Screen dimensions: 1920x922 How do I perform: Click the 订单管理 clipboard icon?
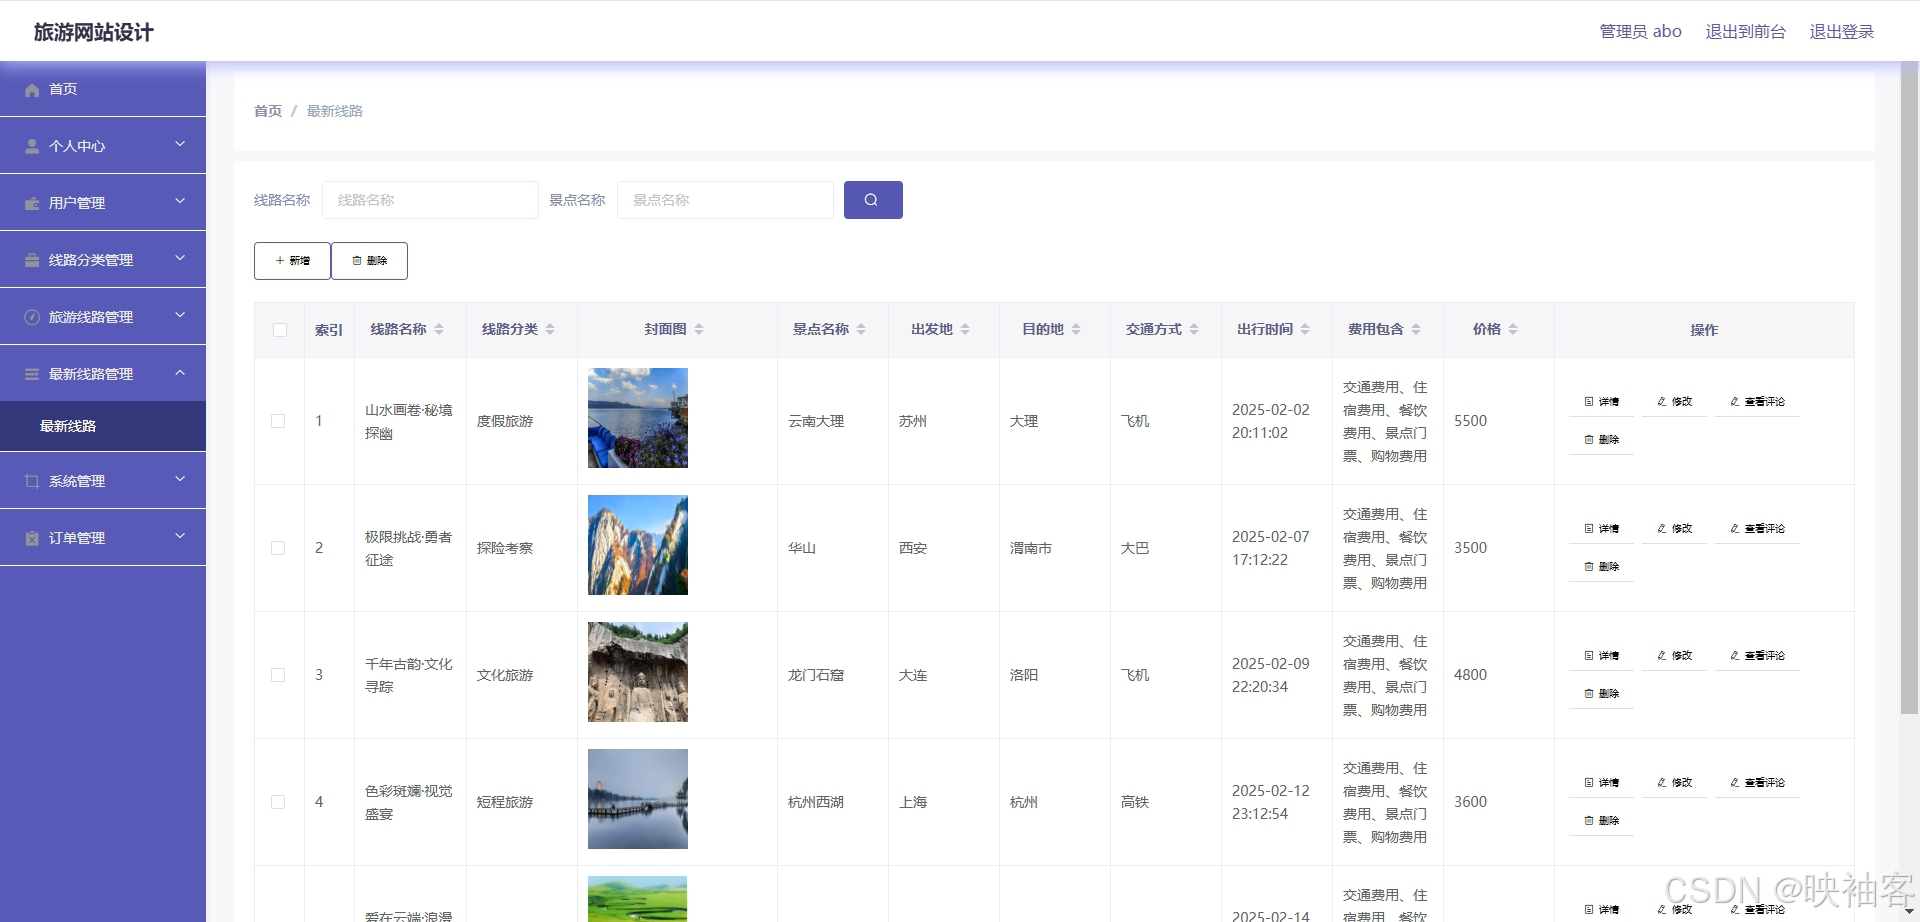point(32,538)
